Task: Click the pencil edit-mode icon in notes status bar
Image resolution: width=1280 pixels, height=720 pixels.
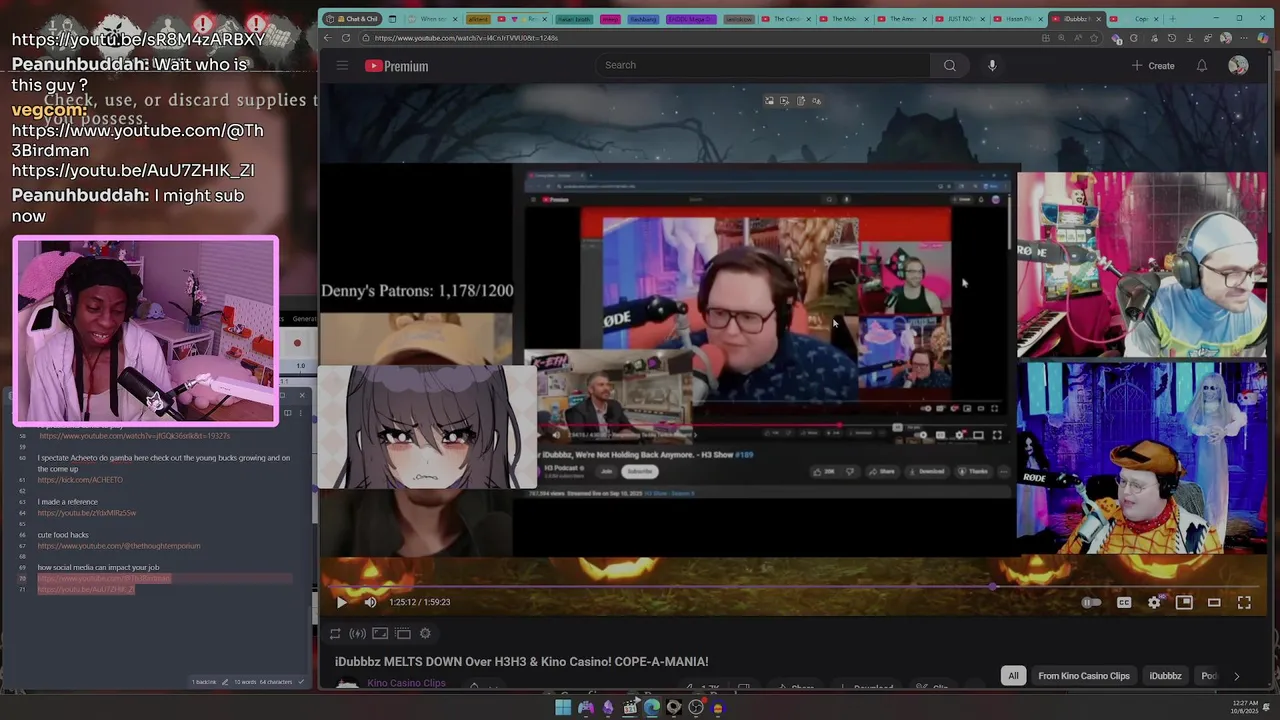Action: [225, 682]
